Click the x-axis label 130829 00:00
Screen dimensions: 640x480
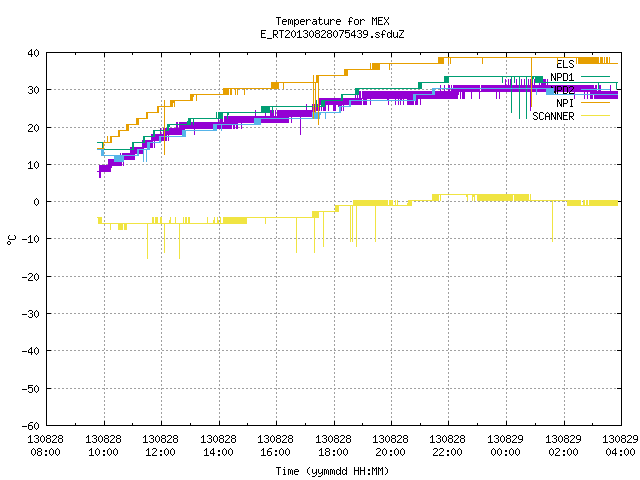506,446
